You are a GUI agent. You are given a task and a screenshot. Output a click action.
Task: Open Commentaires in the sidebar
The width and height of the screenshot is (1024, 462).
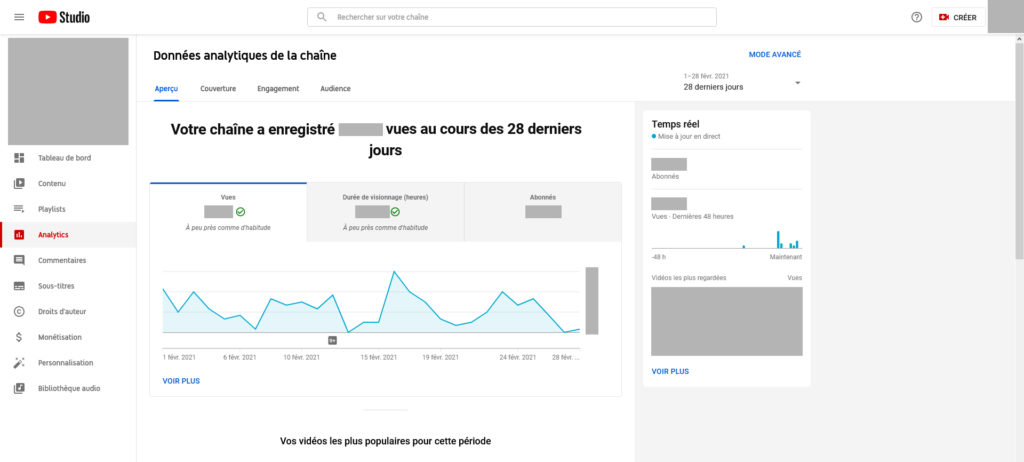(x=62, y=260)
